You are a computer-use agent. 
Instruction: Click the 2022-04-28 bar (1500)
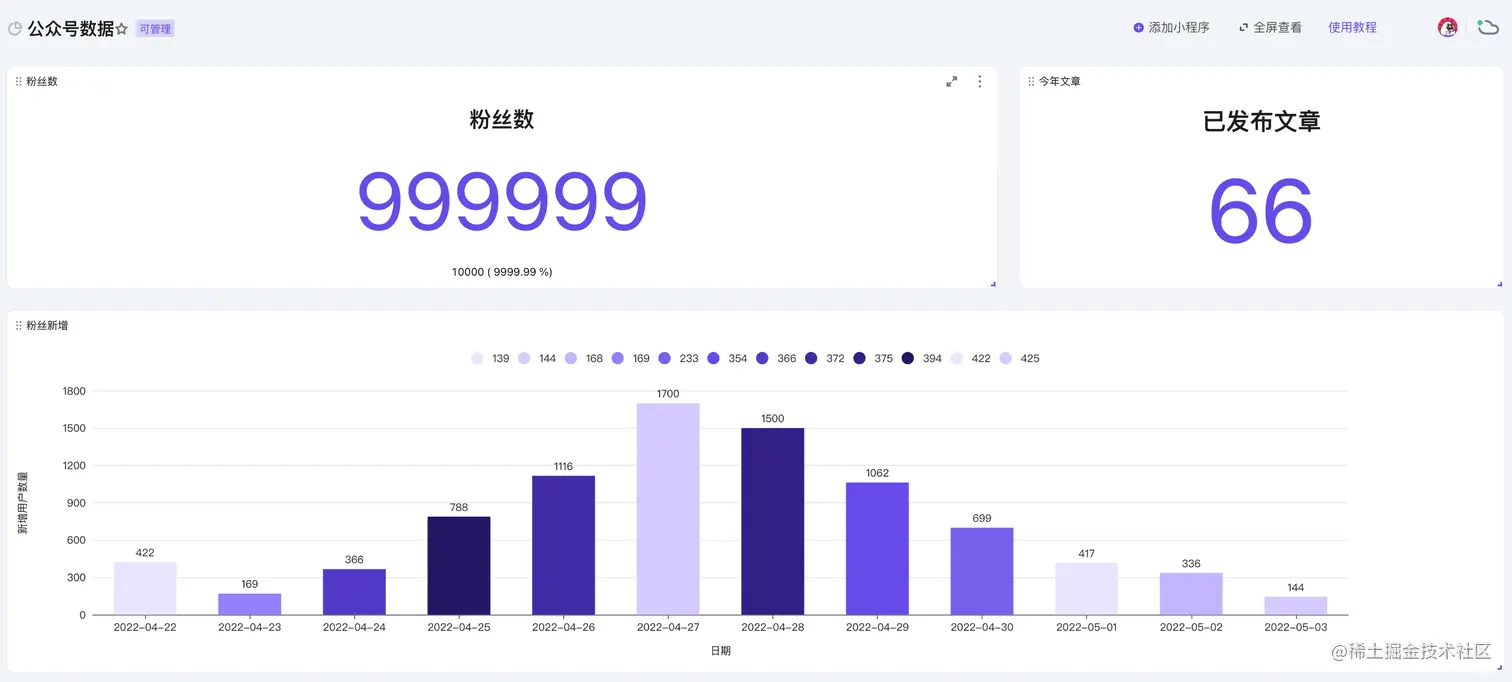click(x=772, y=521)
